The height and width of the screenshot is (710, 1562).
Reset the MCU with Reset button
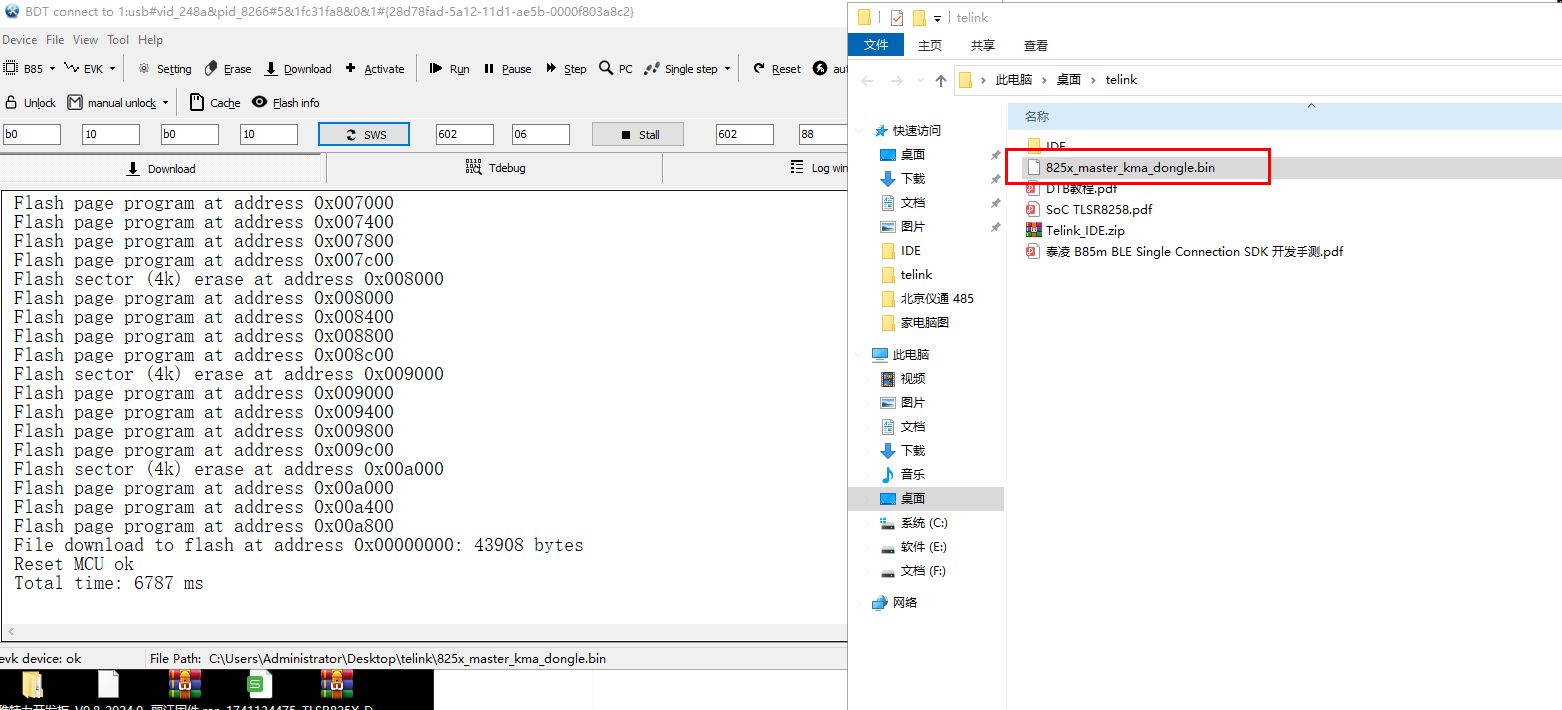[777, 69]
